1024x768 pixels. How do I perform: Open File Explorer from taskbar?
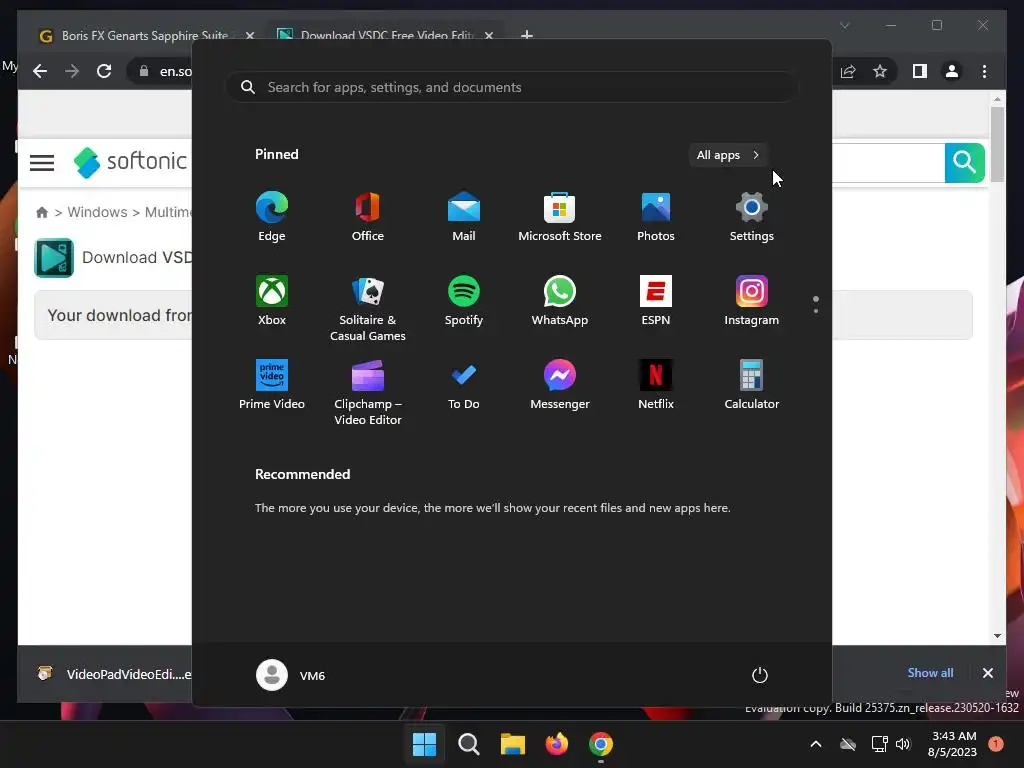pyautogui.click(x=513, y=744)
